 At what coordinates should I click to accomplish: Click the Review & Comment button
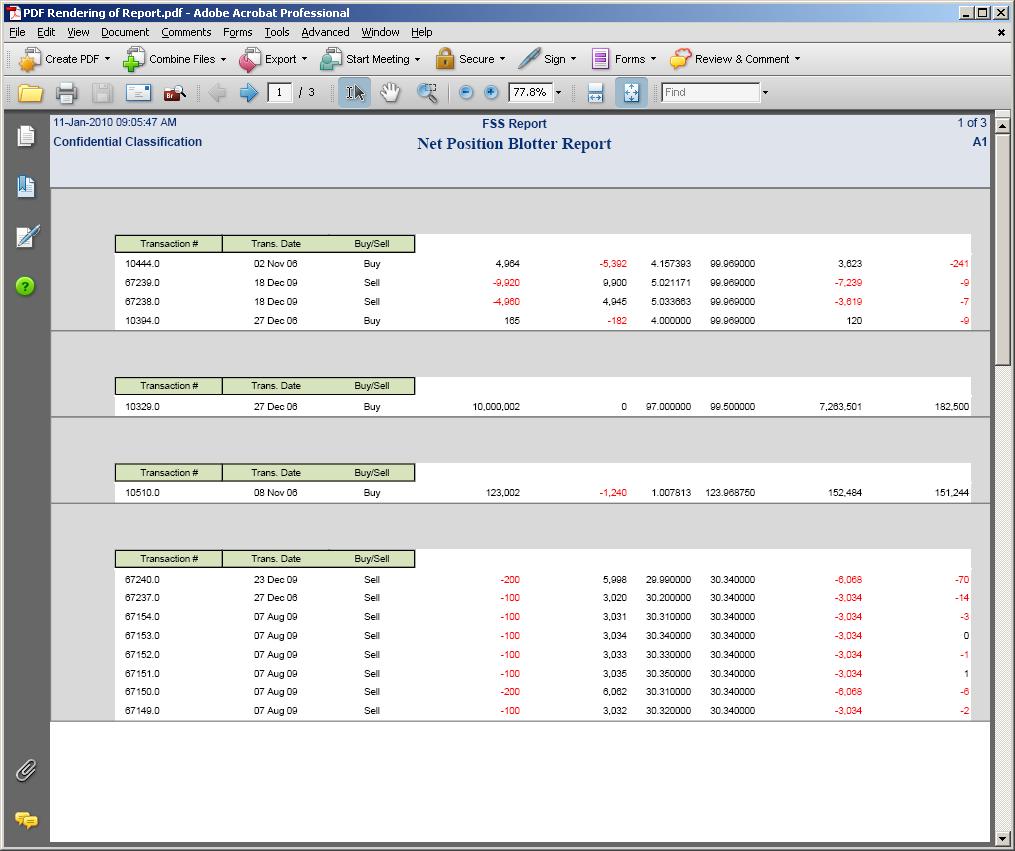coord(735,60)
